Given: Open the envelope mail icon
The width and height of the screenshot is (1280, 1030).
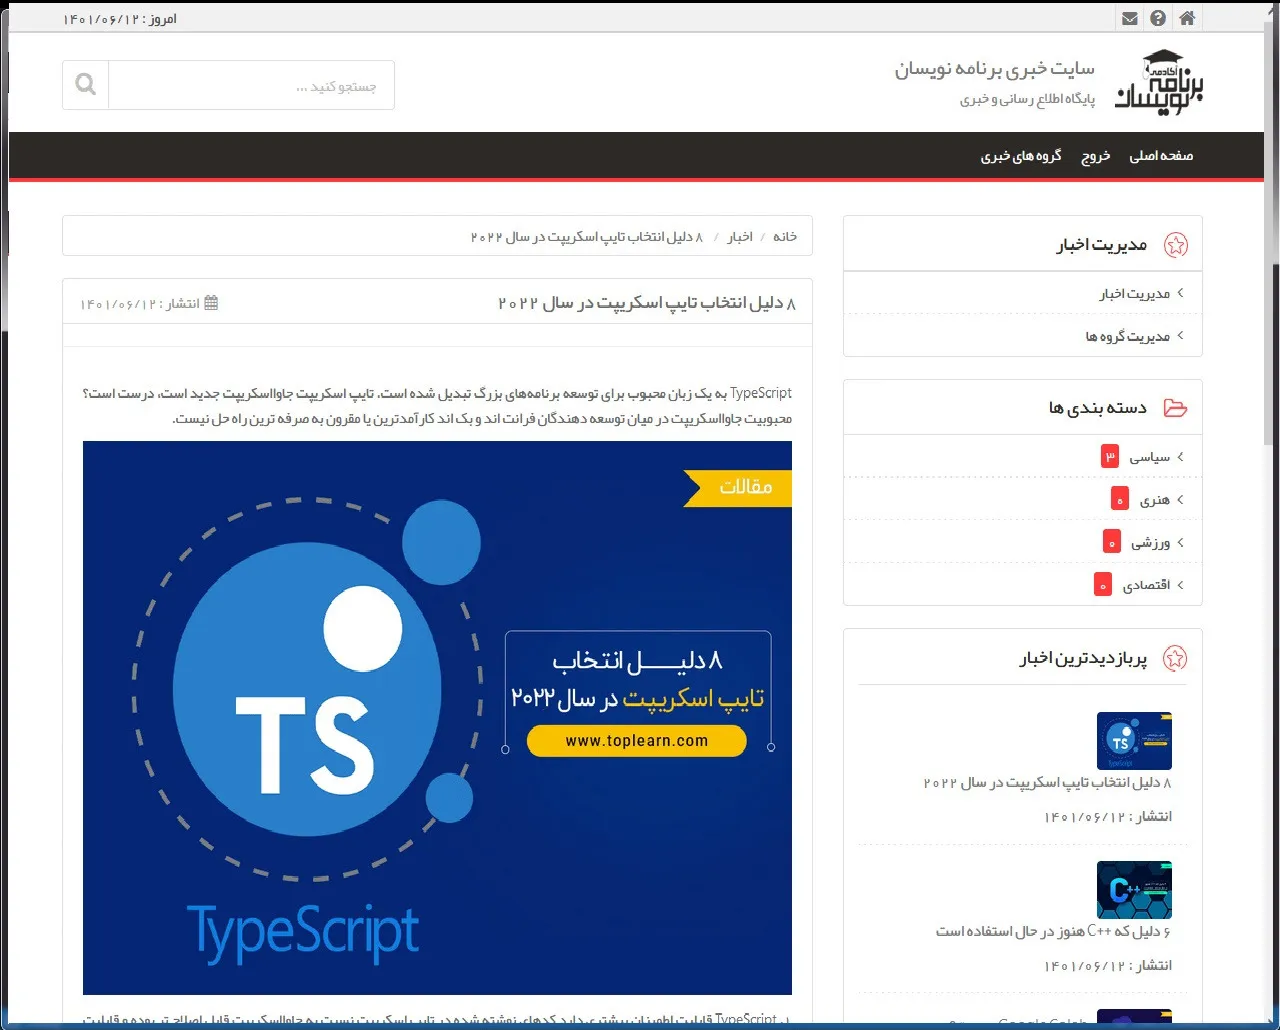Looking at the screenshot, I should point(1129,18).
